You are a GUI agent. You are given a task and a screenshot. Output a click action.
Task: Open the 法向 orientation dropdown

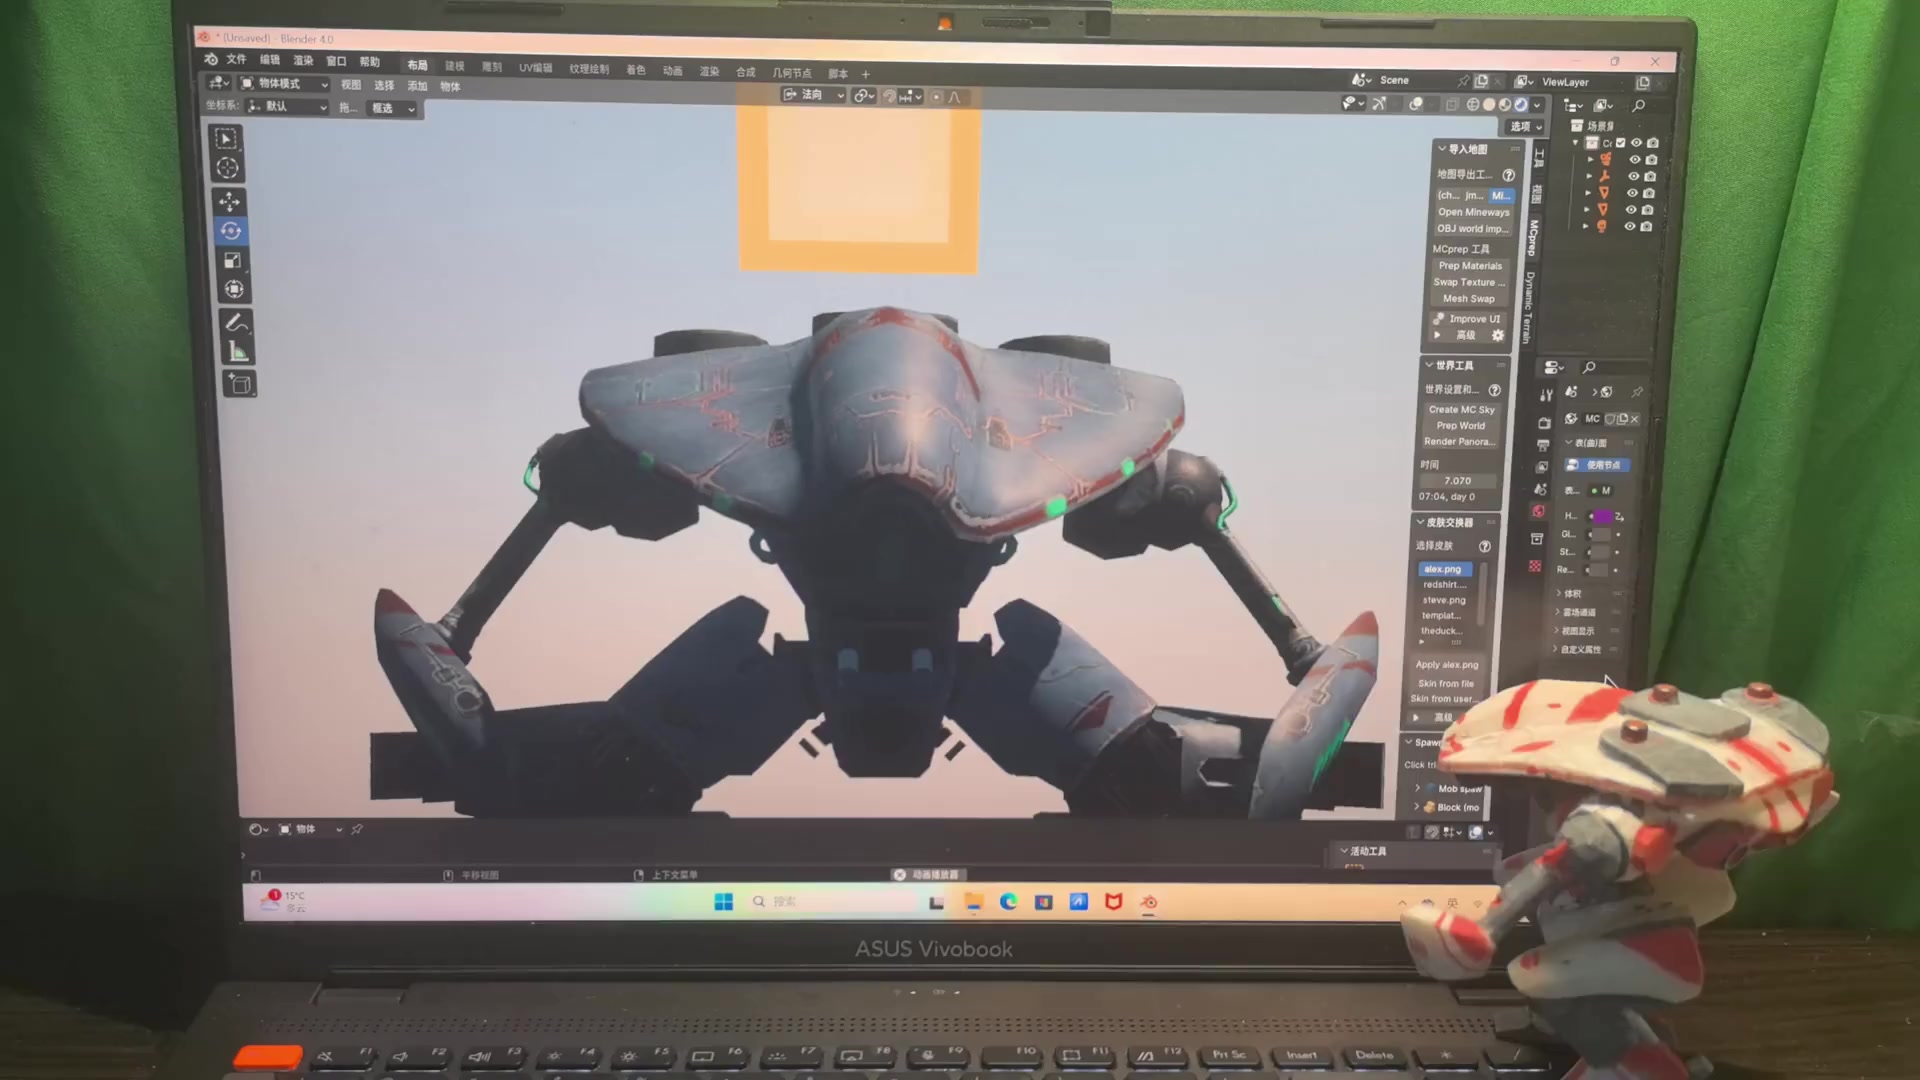[814, 95]
